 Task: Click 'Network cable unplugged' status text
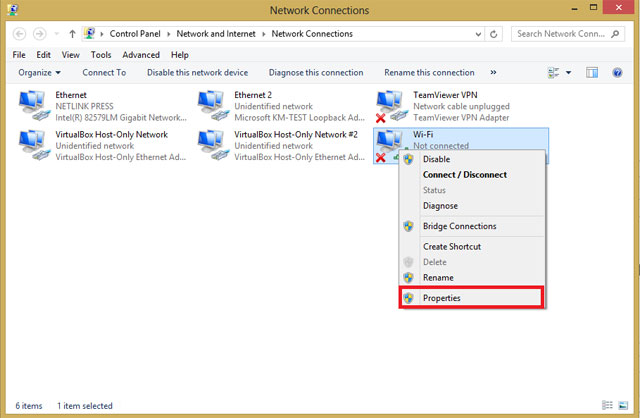pos(461,106)
